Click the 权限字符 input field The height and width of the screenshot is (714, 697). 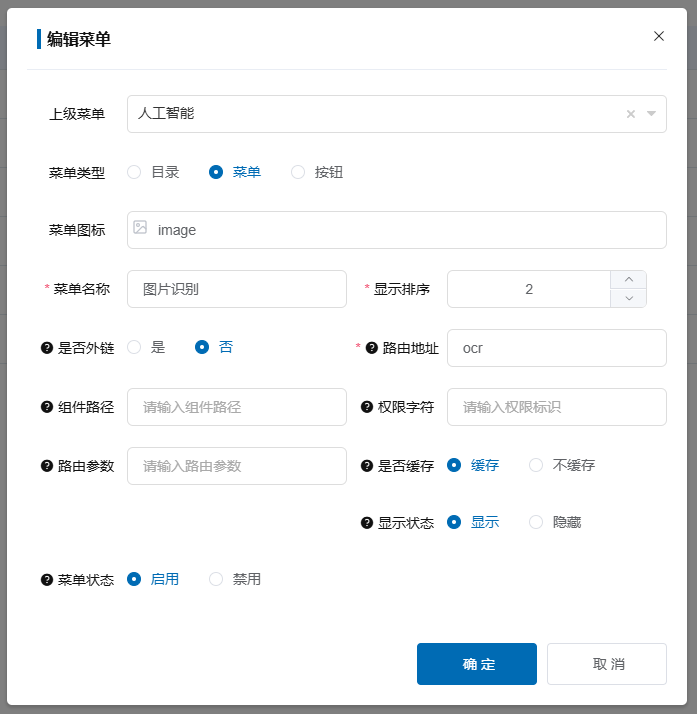point(557,407)
